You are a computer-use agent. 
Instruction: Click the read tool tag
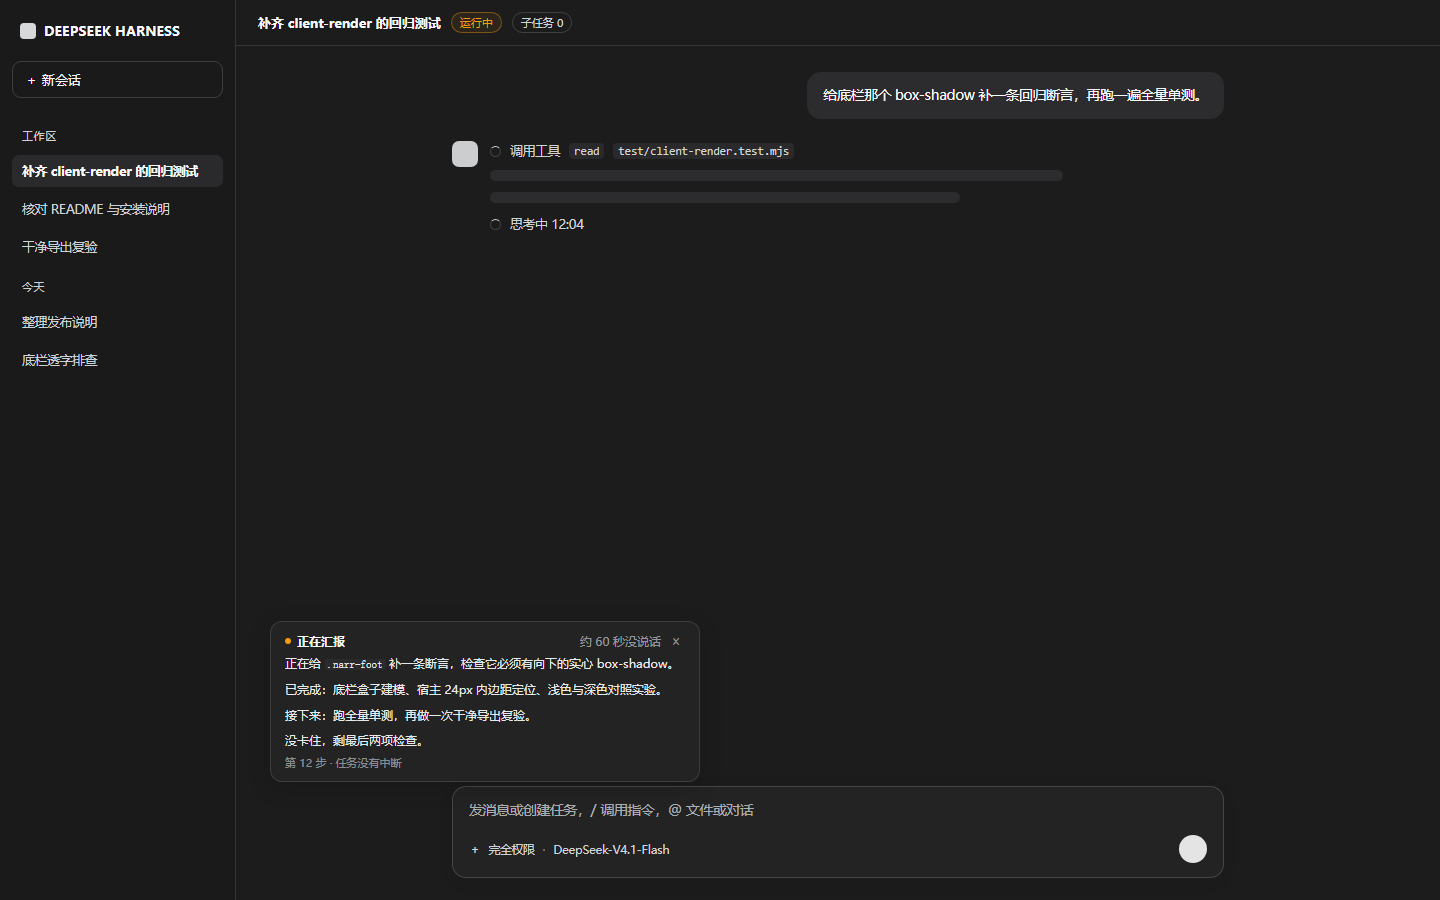point(587,151)
